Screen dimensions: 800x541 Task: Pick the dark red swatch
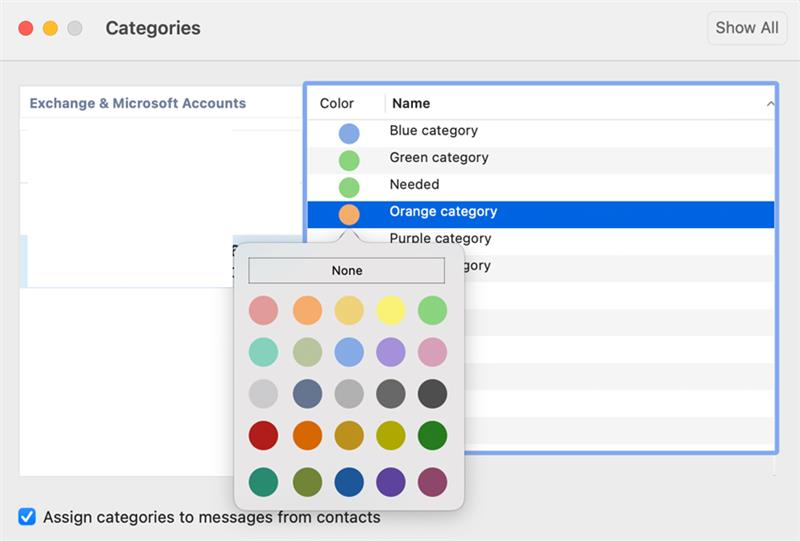(x=263, y=436)
